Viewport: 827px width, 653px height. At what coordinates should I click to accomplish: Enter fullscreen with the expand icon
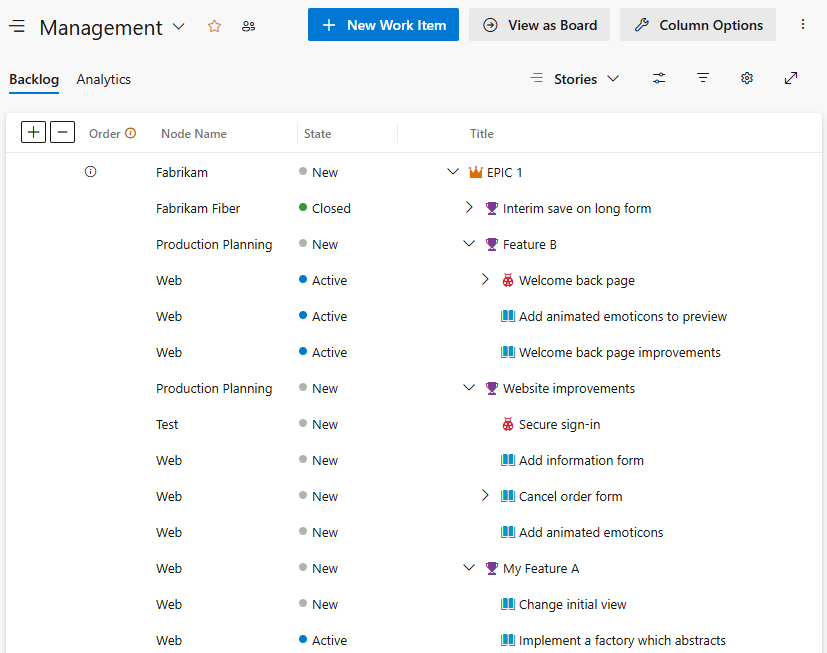click(x=791, y=77)
